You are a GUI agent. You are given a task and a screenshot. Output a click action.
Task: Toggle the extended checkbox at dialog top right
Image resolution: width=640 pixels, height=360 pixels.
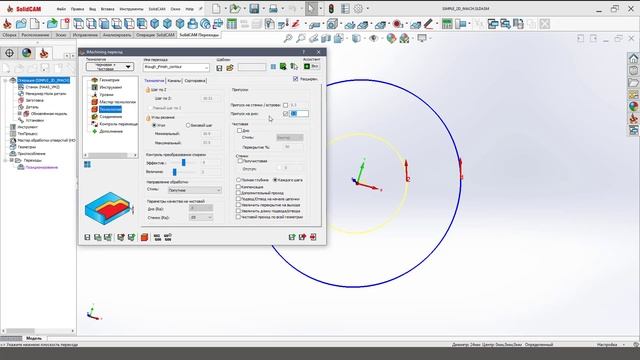[x=296, y=79]
